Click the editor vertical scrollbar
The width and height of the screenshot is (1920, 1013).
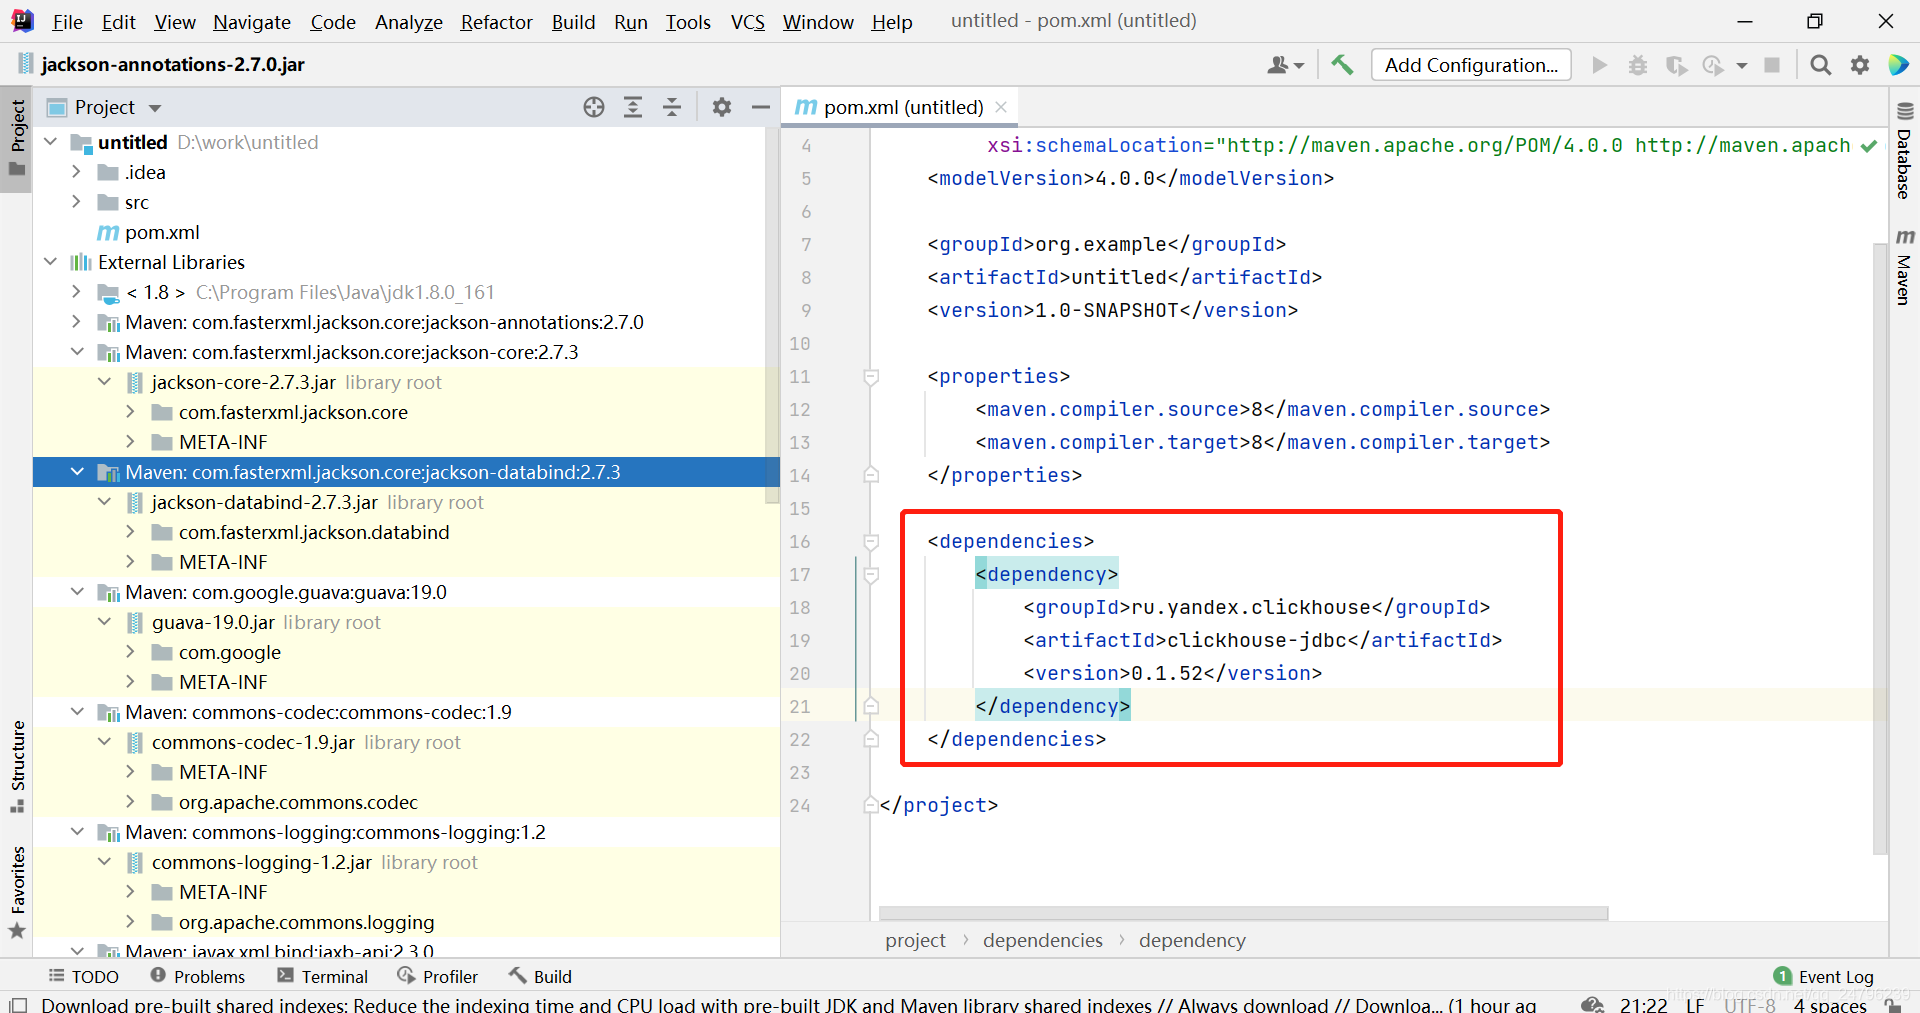[x=1881, y=548]
